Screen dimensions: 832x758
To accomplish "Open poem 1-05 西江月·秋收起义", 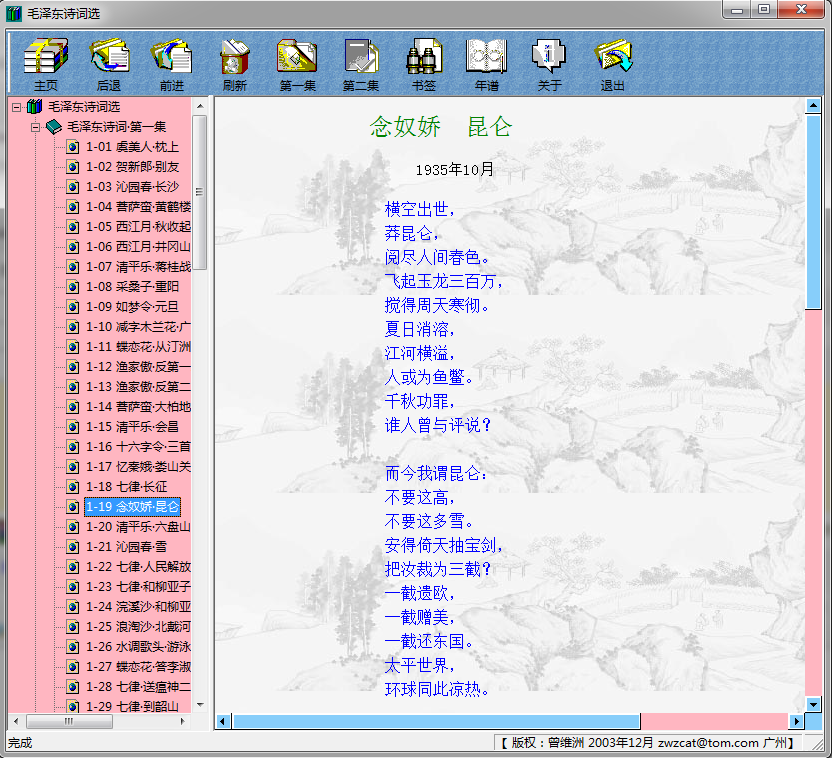I will (x=138, y=227).
